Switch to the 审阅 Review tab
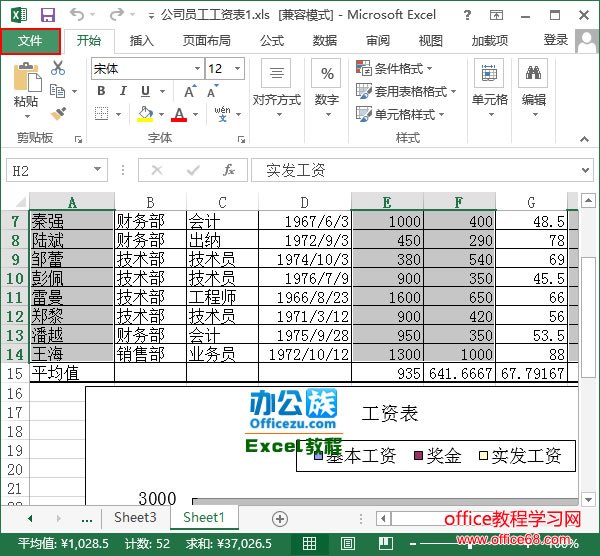This screenshot has width=600, height=556. click(378, 40)
